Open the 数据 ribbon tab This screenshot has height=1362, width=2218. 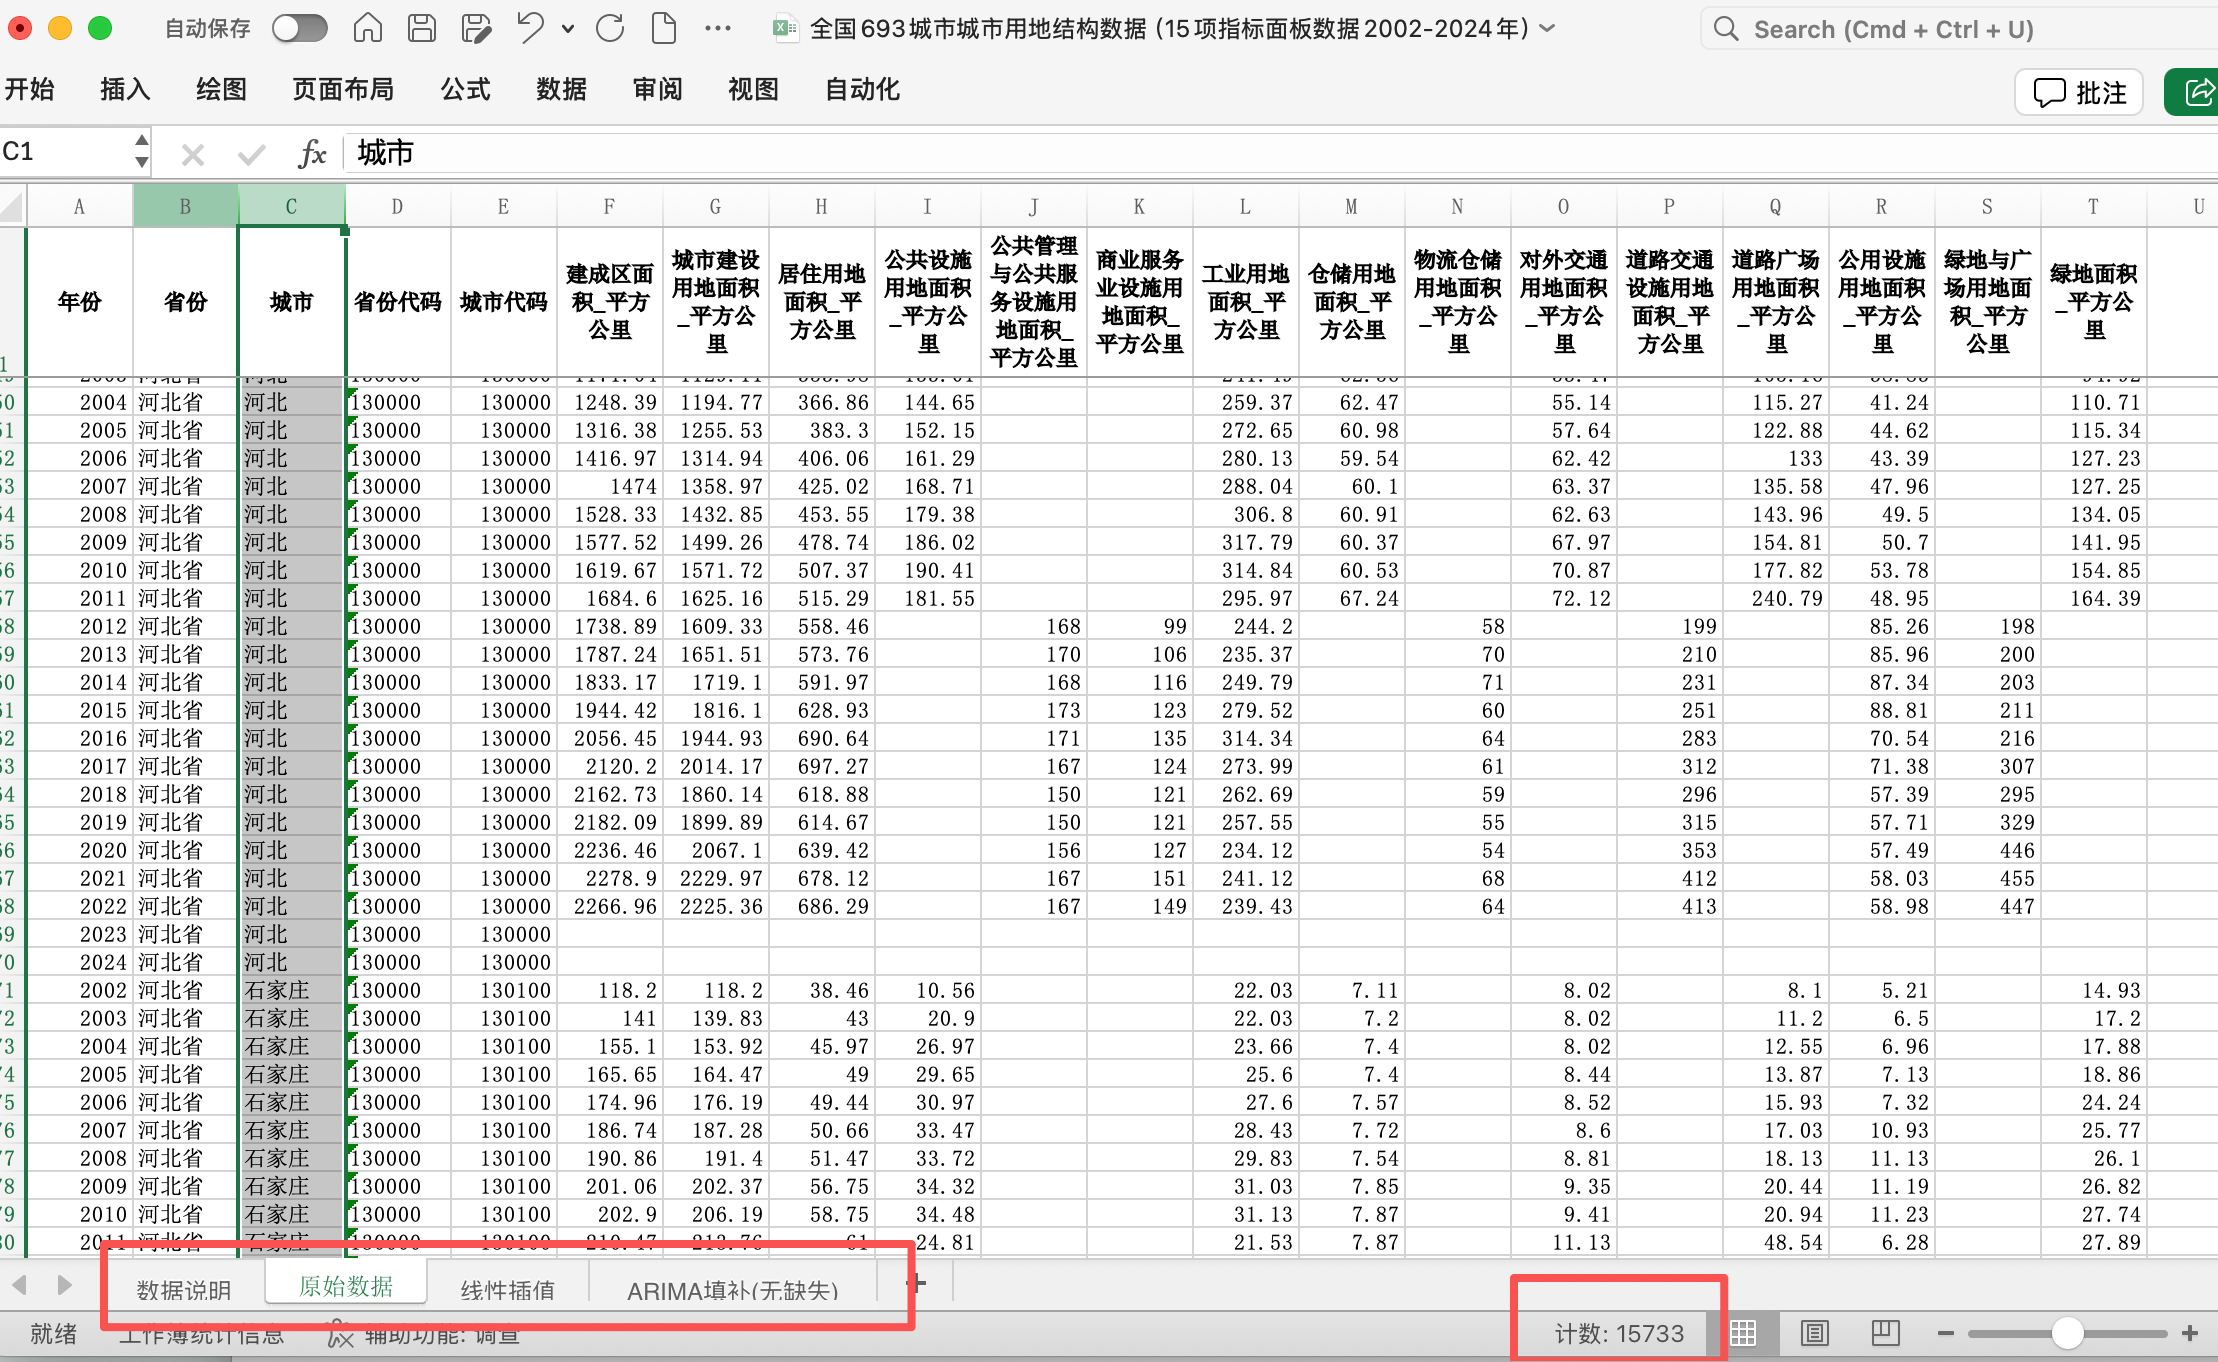561,89
